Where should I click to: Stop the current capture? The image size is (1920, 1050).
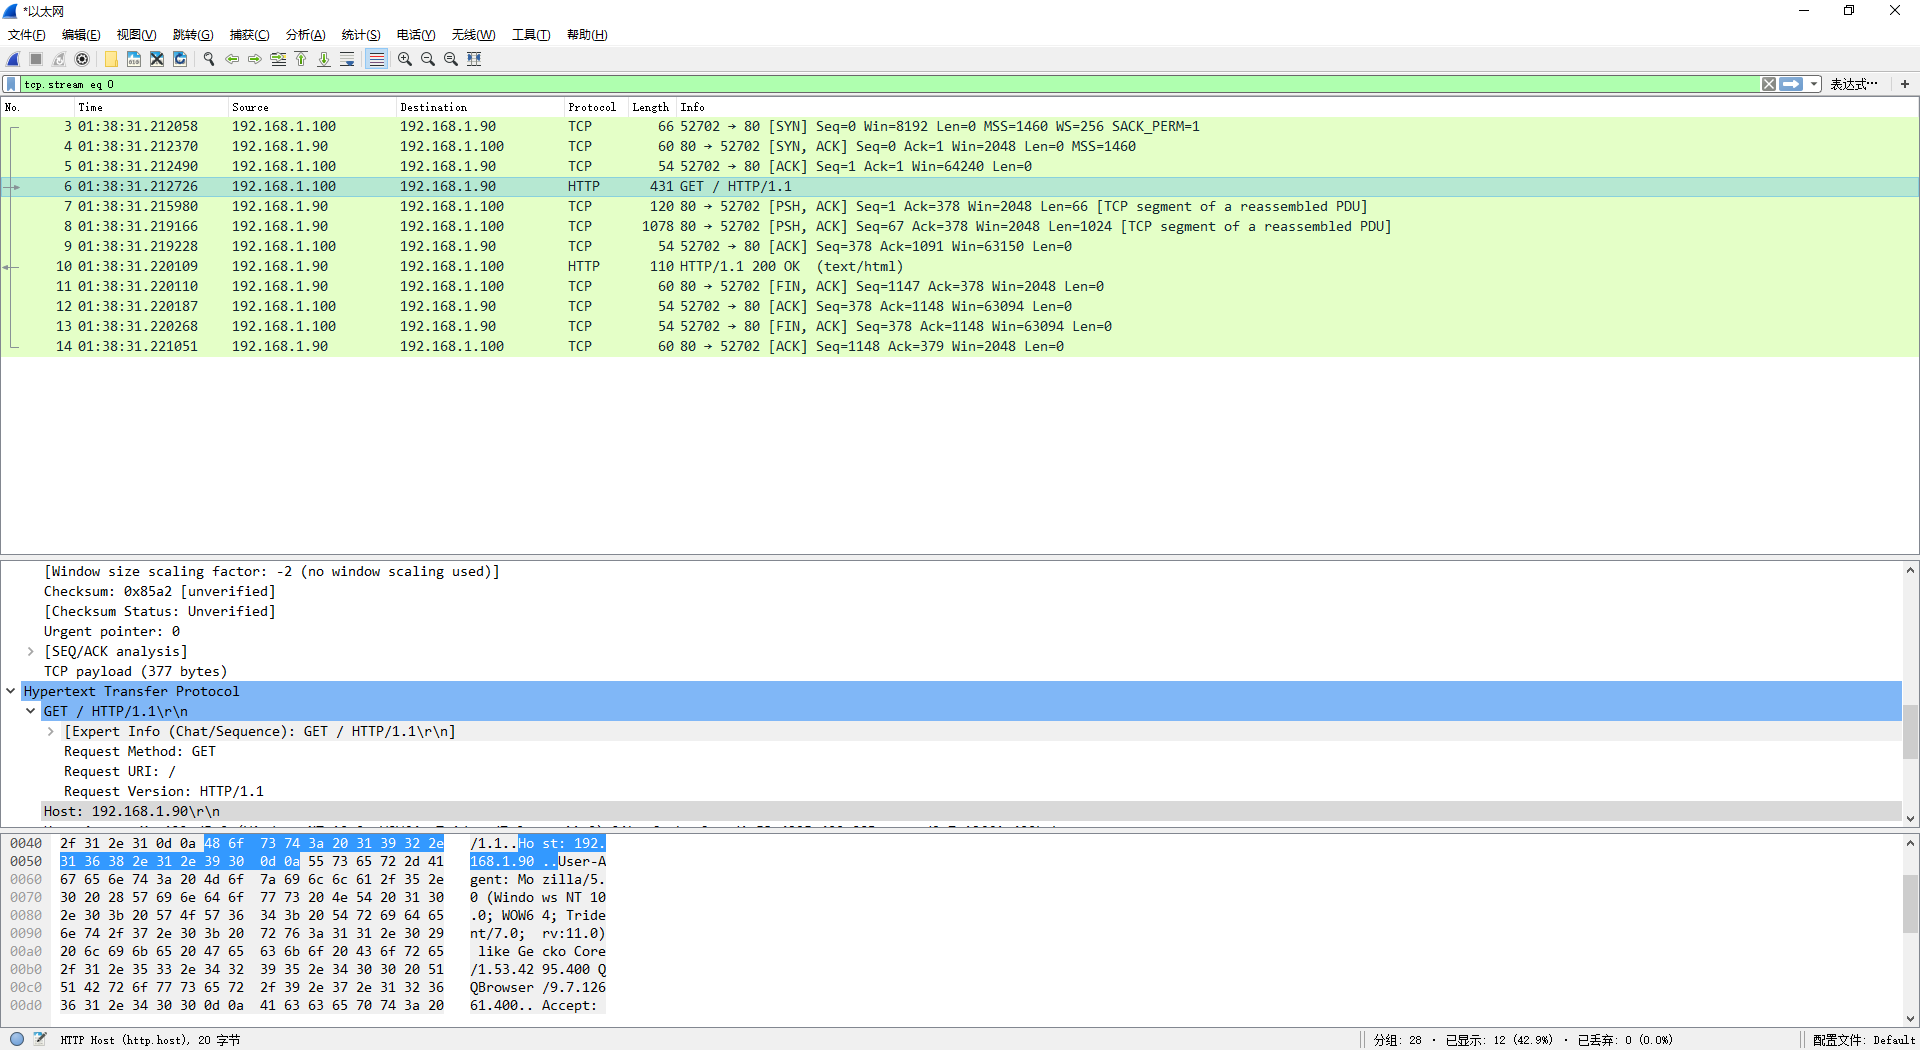pos(34,59)
